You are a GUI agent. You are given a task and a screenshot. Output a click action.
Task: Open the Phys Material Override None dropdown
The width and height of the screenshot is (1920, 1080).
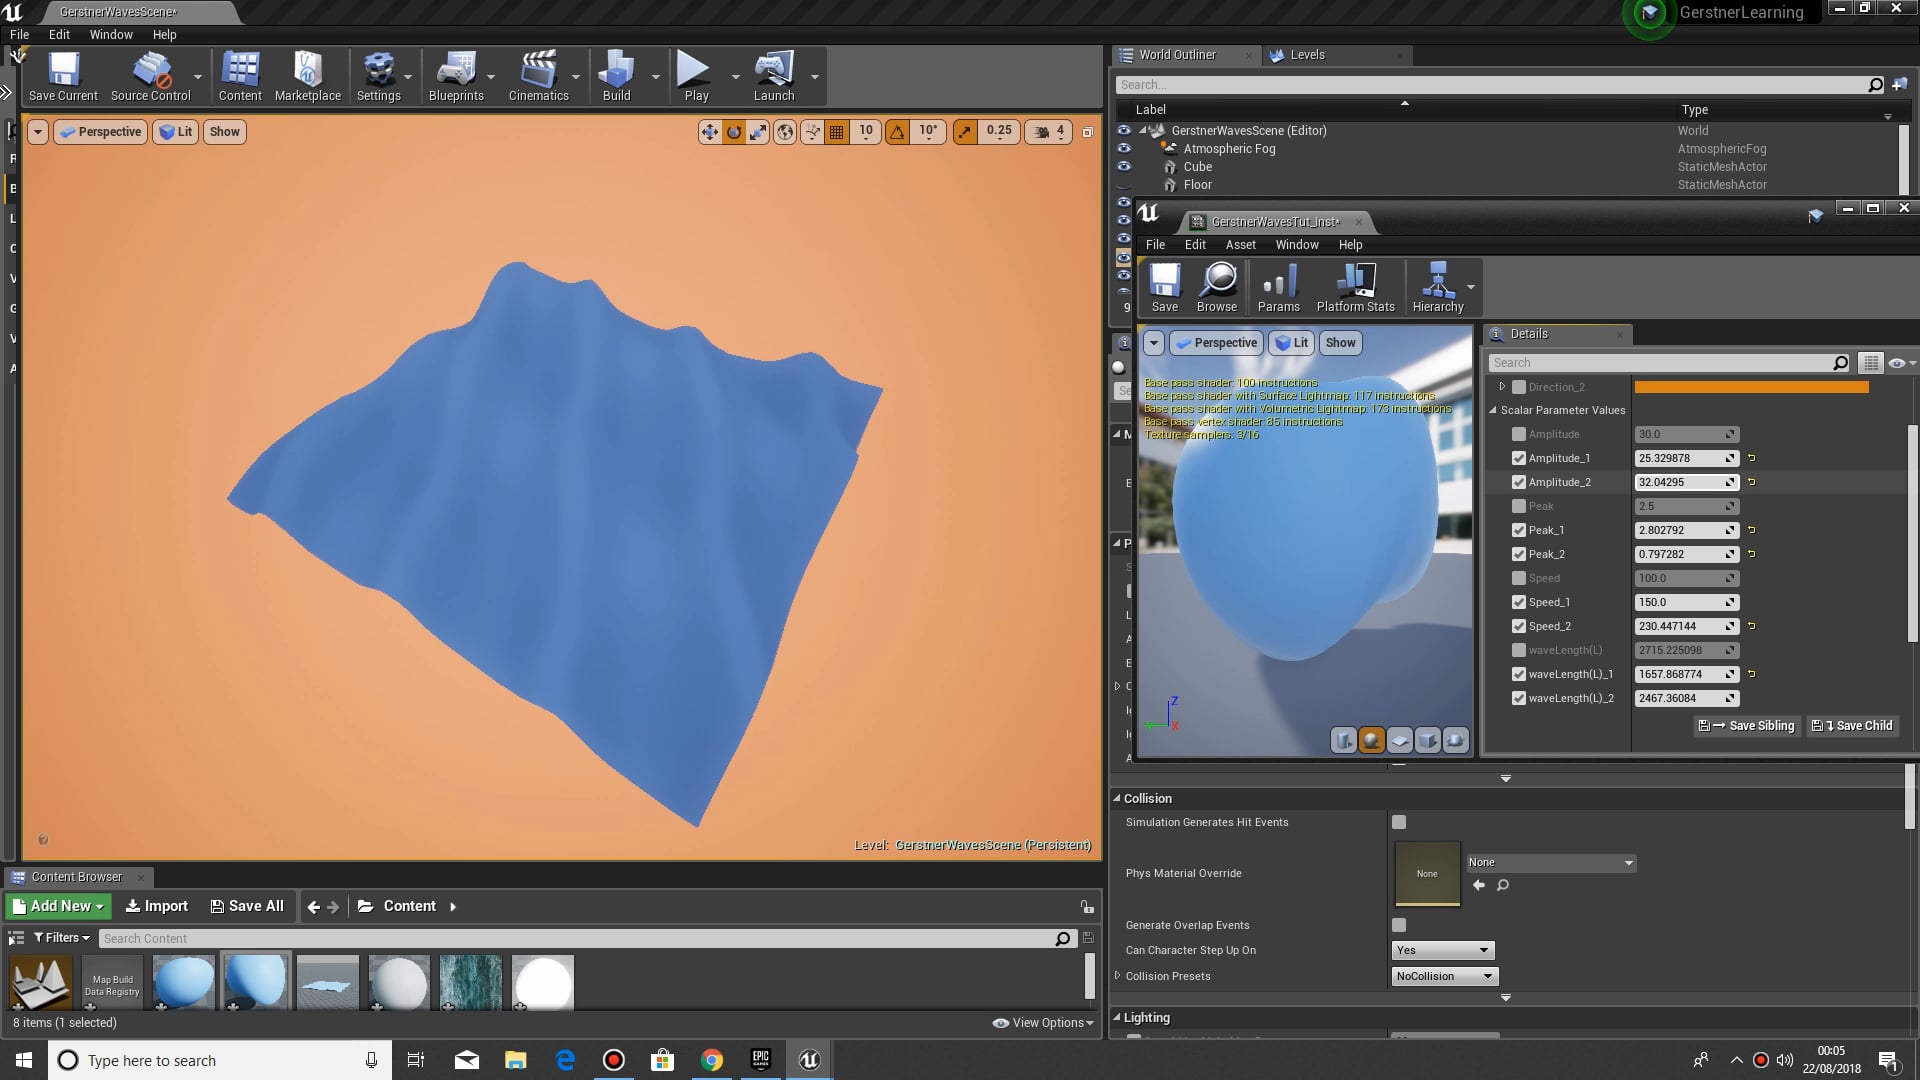pos(1550,862)
